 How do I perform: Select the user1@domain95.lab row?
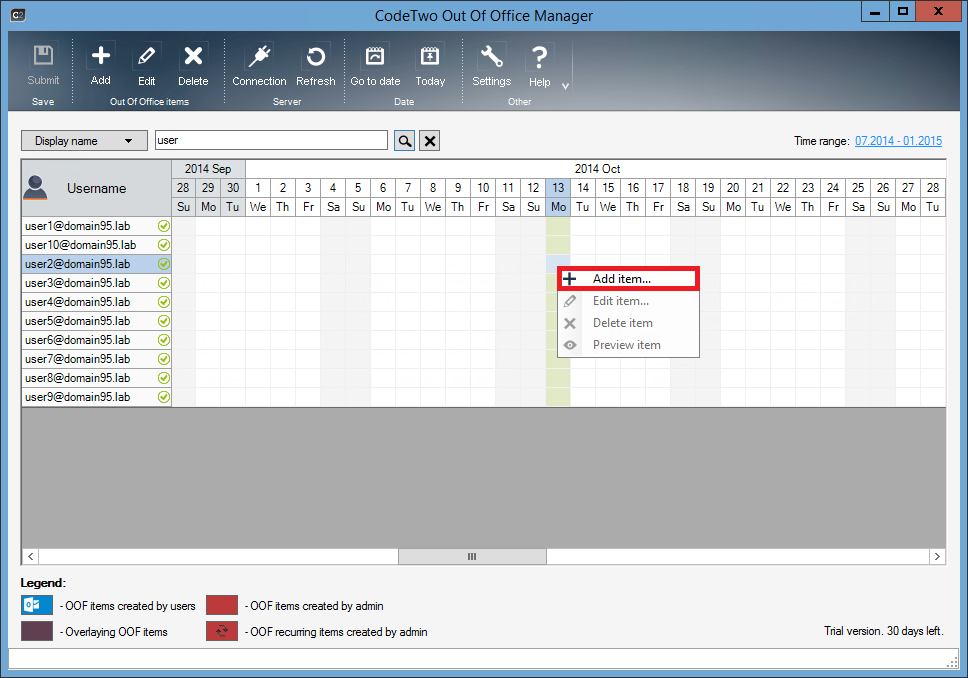pyautogui.click(x=96, y=226)
